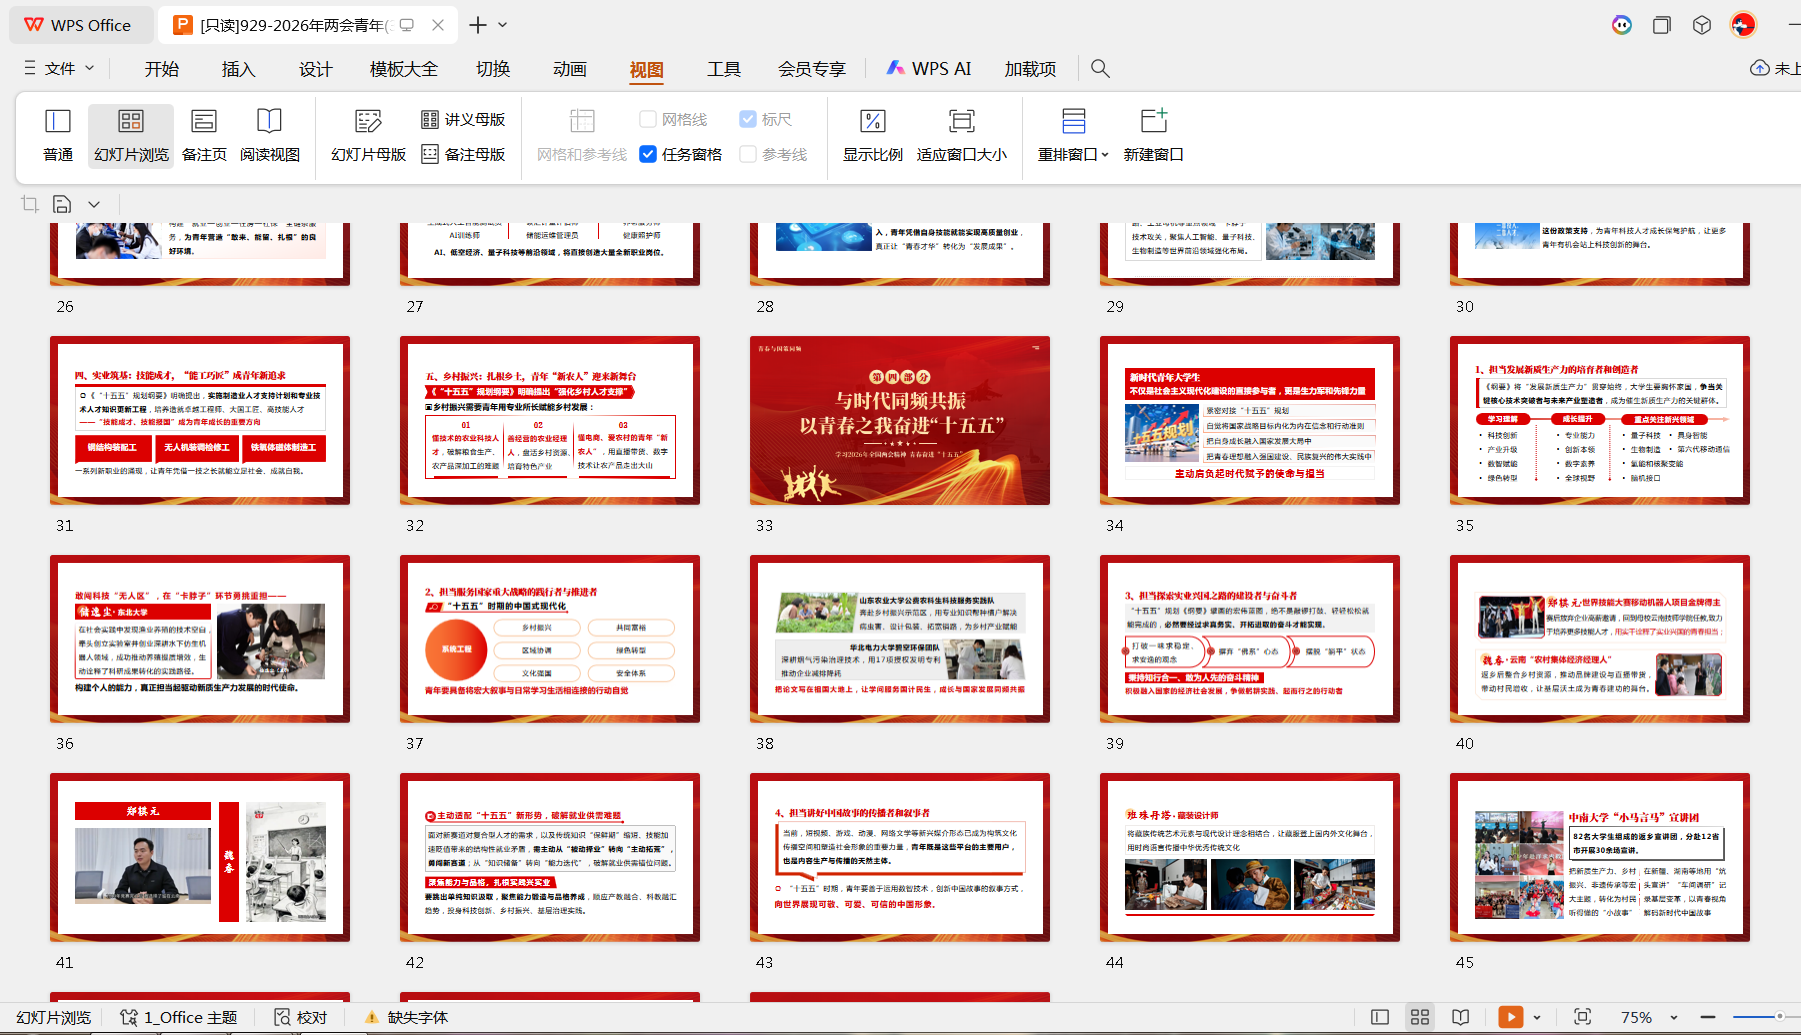Screen dimensions: 1801x1035
Task: Open the user account avatar
Action: pyautogui.click(x=1743, y=25)
